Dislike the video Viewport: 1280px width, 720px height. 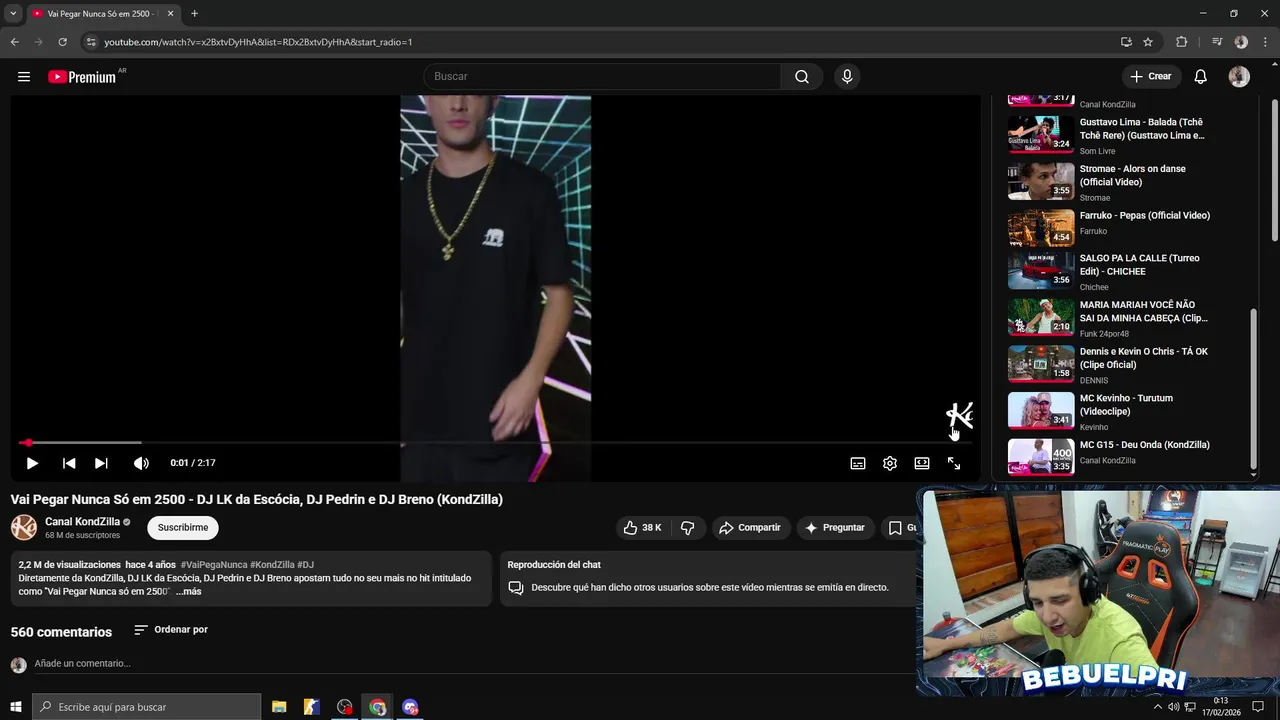click(x=687, y=527)
